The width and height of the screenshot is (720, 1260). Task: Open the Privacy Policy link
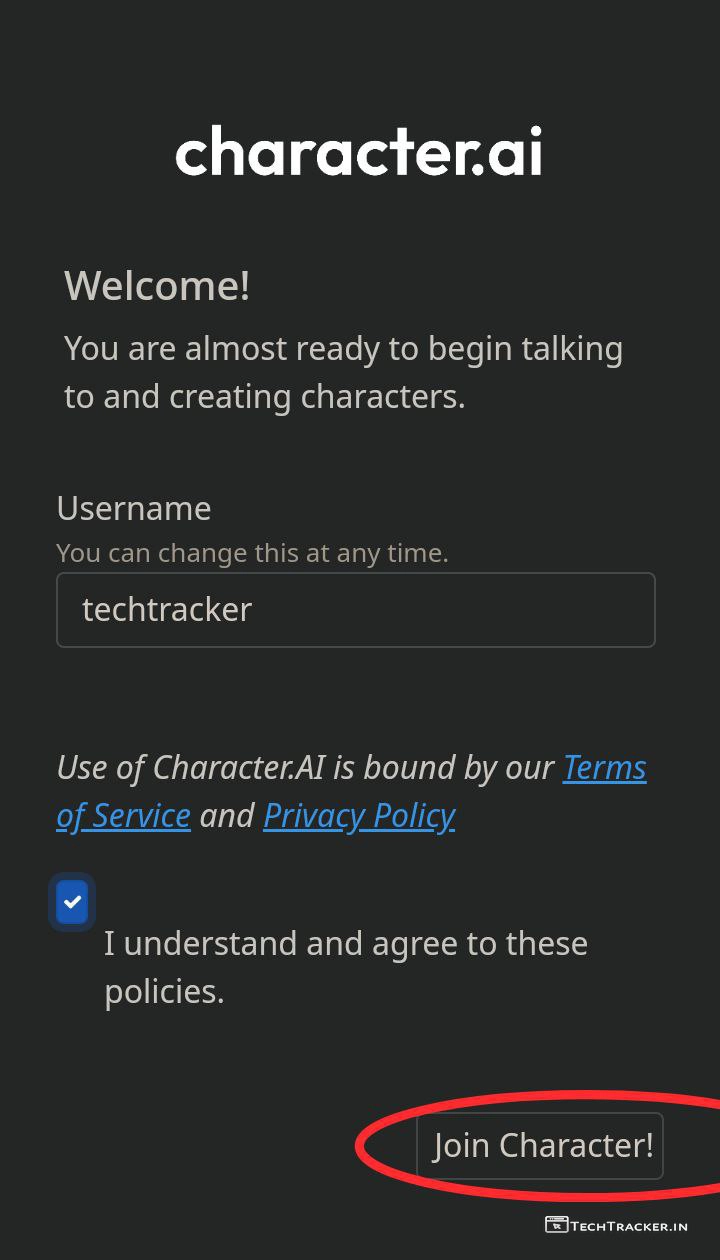click(359, 816)
